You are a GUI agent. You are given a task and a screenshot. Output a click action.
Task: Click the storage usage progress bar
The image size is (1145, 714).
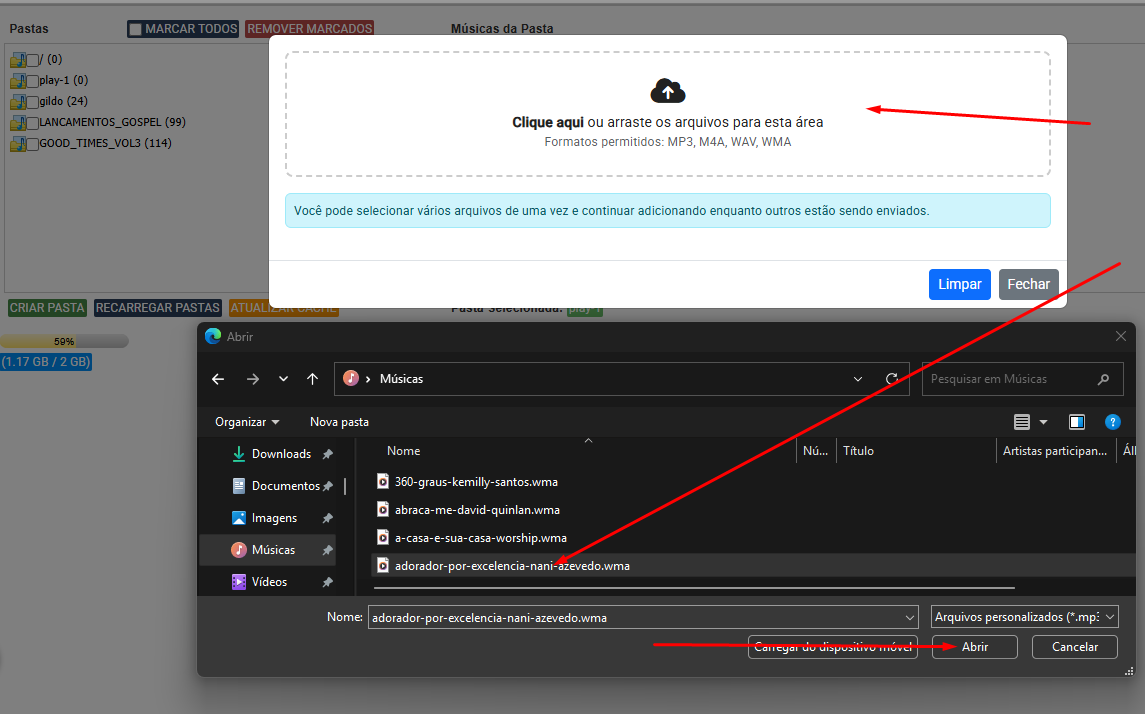point(64,341)
